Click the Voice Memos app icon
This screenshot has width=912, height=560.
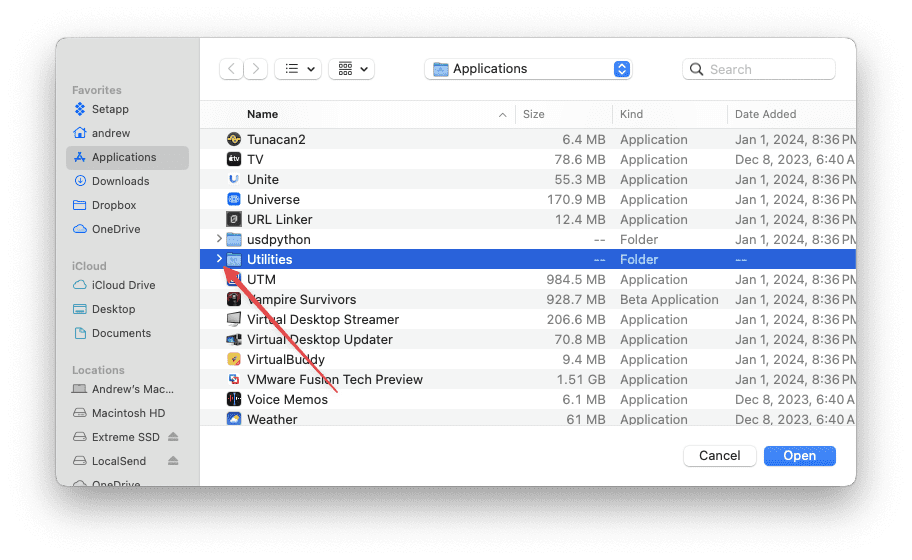[x=234, y=400]
